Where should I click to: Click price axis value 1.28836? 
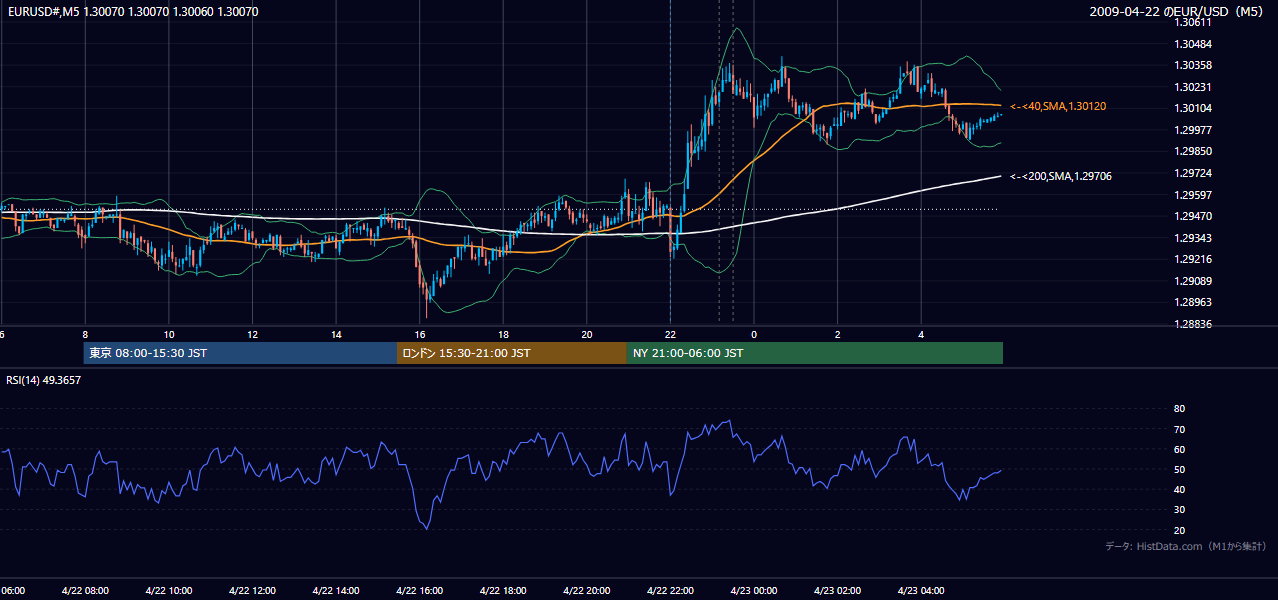1193,324
